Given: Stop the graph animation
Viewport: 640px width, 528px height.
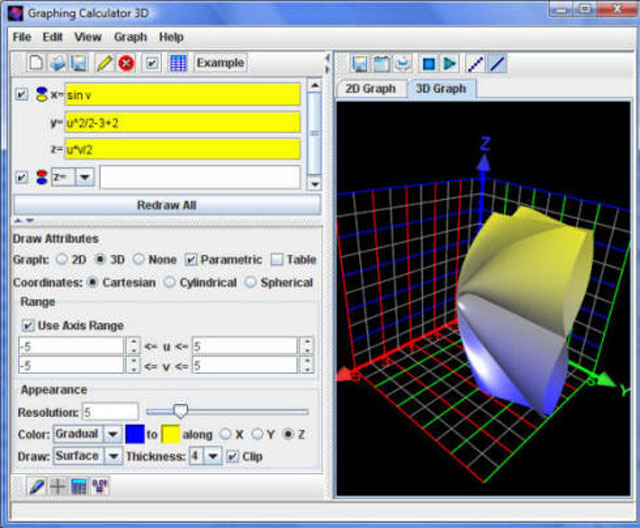Looking at the screenshot, I should [x=429, y=64].
